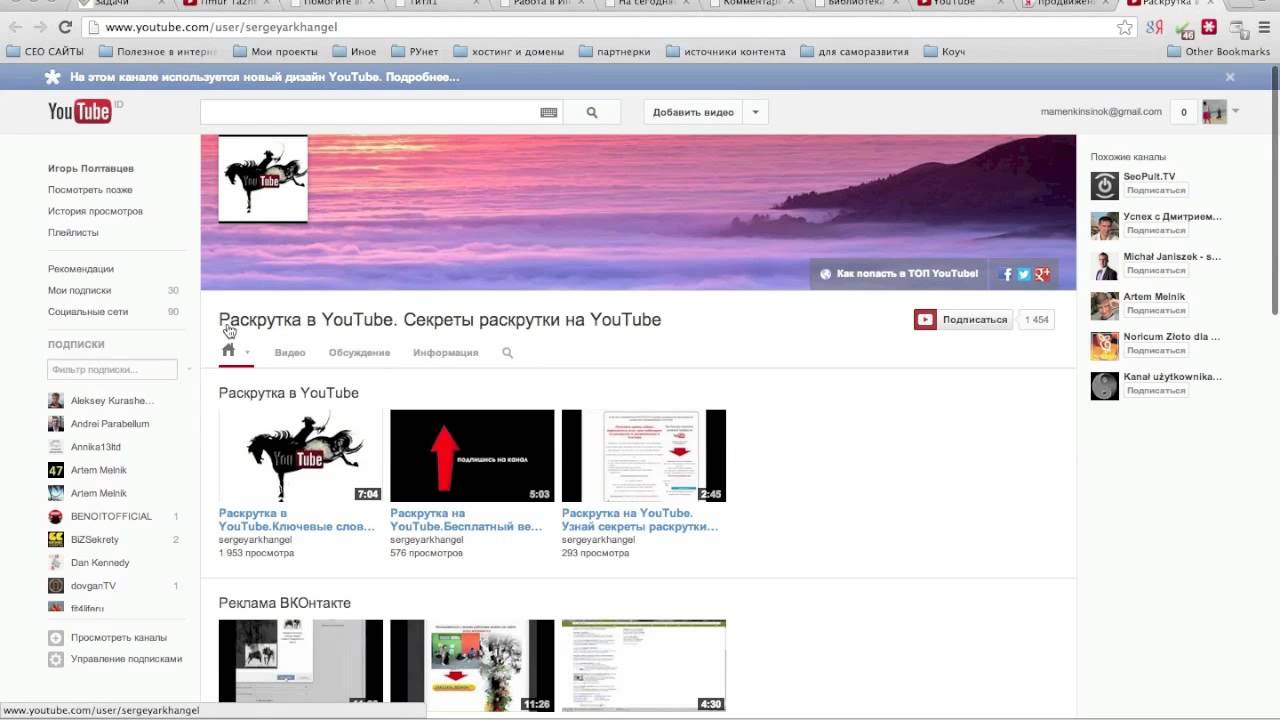Click the Как попасть в ТОП YouTube link
Image resolution: width=1280 pixels, height=720 pixels.
898,273
